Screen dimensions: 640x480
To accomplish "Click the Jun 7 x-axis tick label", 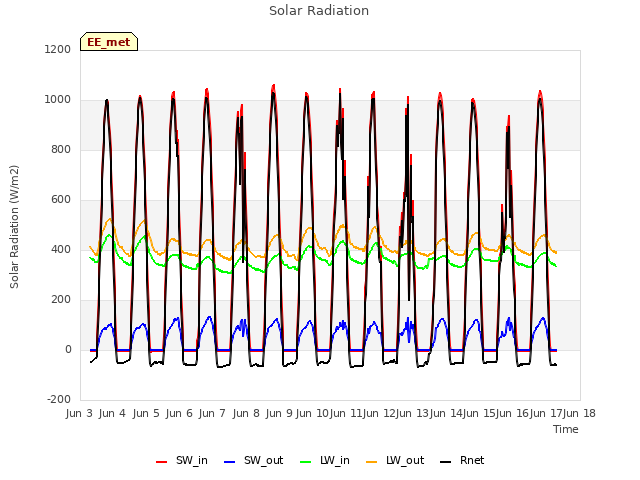I will coord(212,413).
